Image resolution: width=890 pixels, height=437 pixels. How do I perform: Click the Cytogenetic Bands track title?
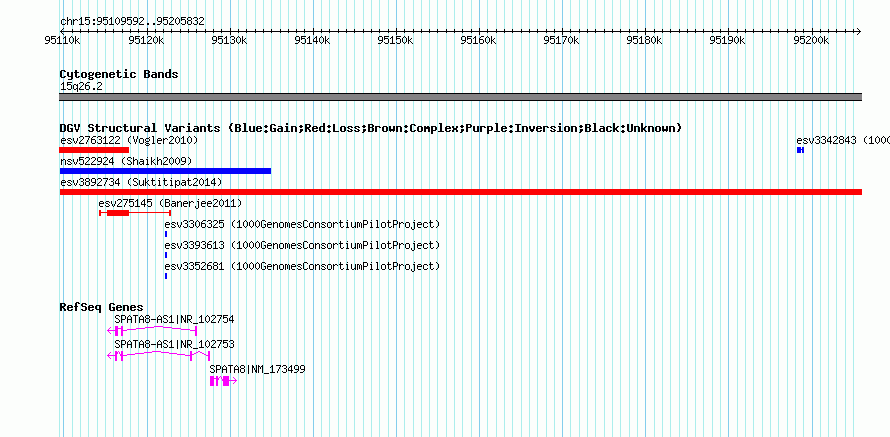pyautogui.click(x=119, y=74)
